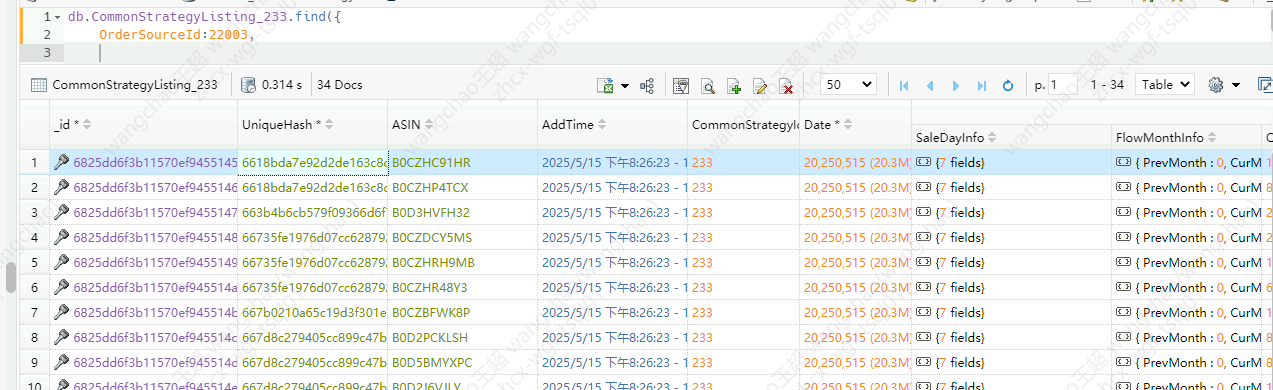Go to the previous results page
Viewport: 1273px width, 390px height.
click(930, 86)
